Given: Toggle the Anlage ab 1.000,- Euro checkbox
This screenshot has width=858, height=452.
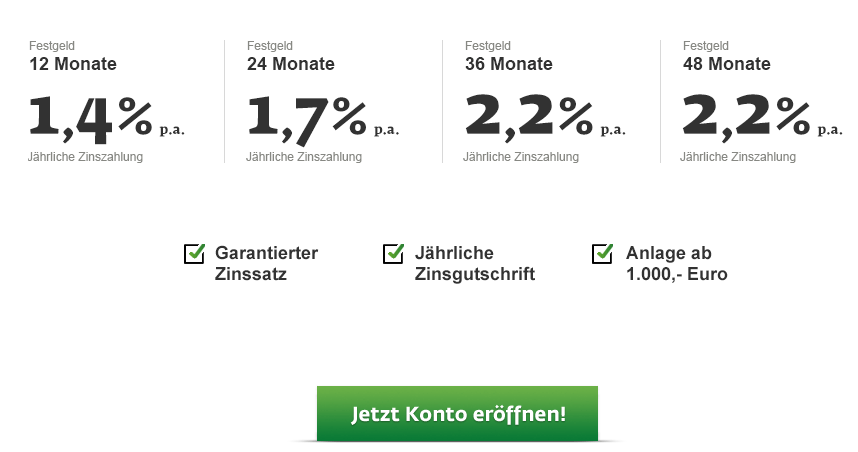Looking at the screenshot, I should [x=602, y=254].
